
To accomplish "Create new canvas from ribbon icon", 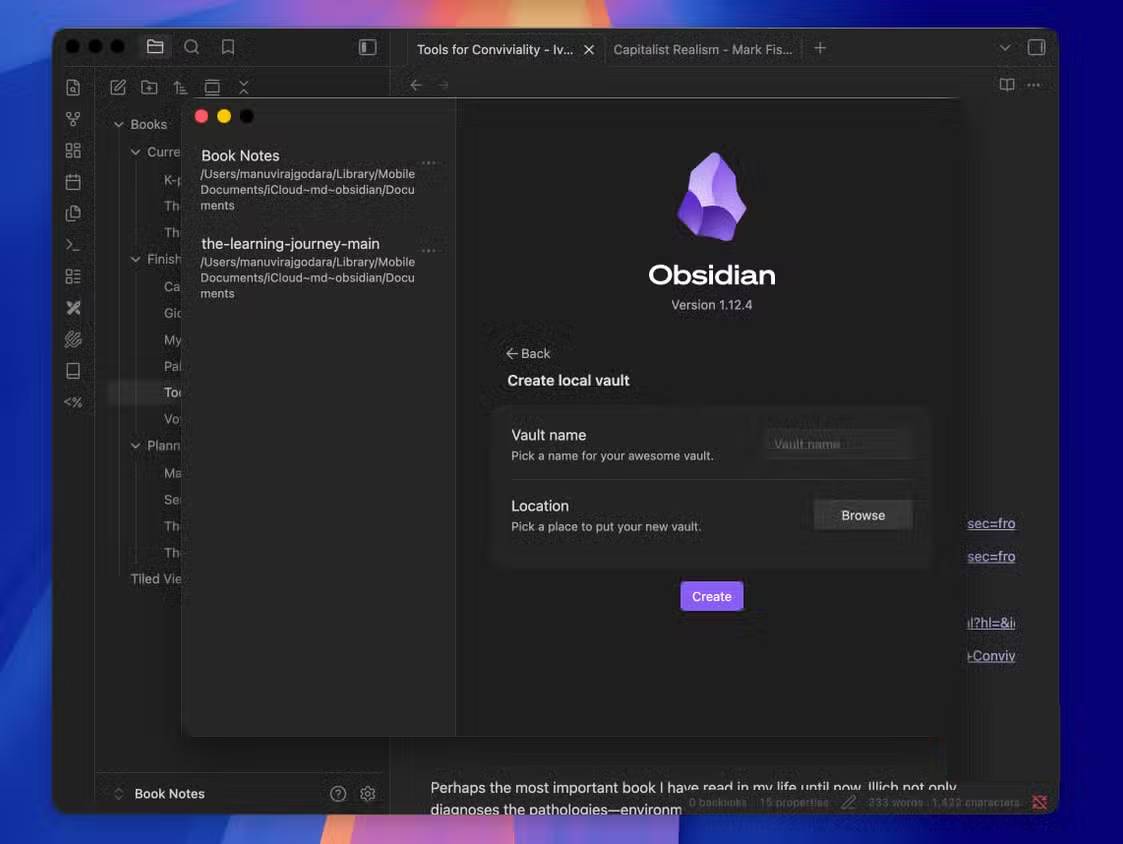I will (x=73, y=150).
